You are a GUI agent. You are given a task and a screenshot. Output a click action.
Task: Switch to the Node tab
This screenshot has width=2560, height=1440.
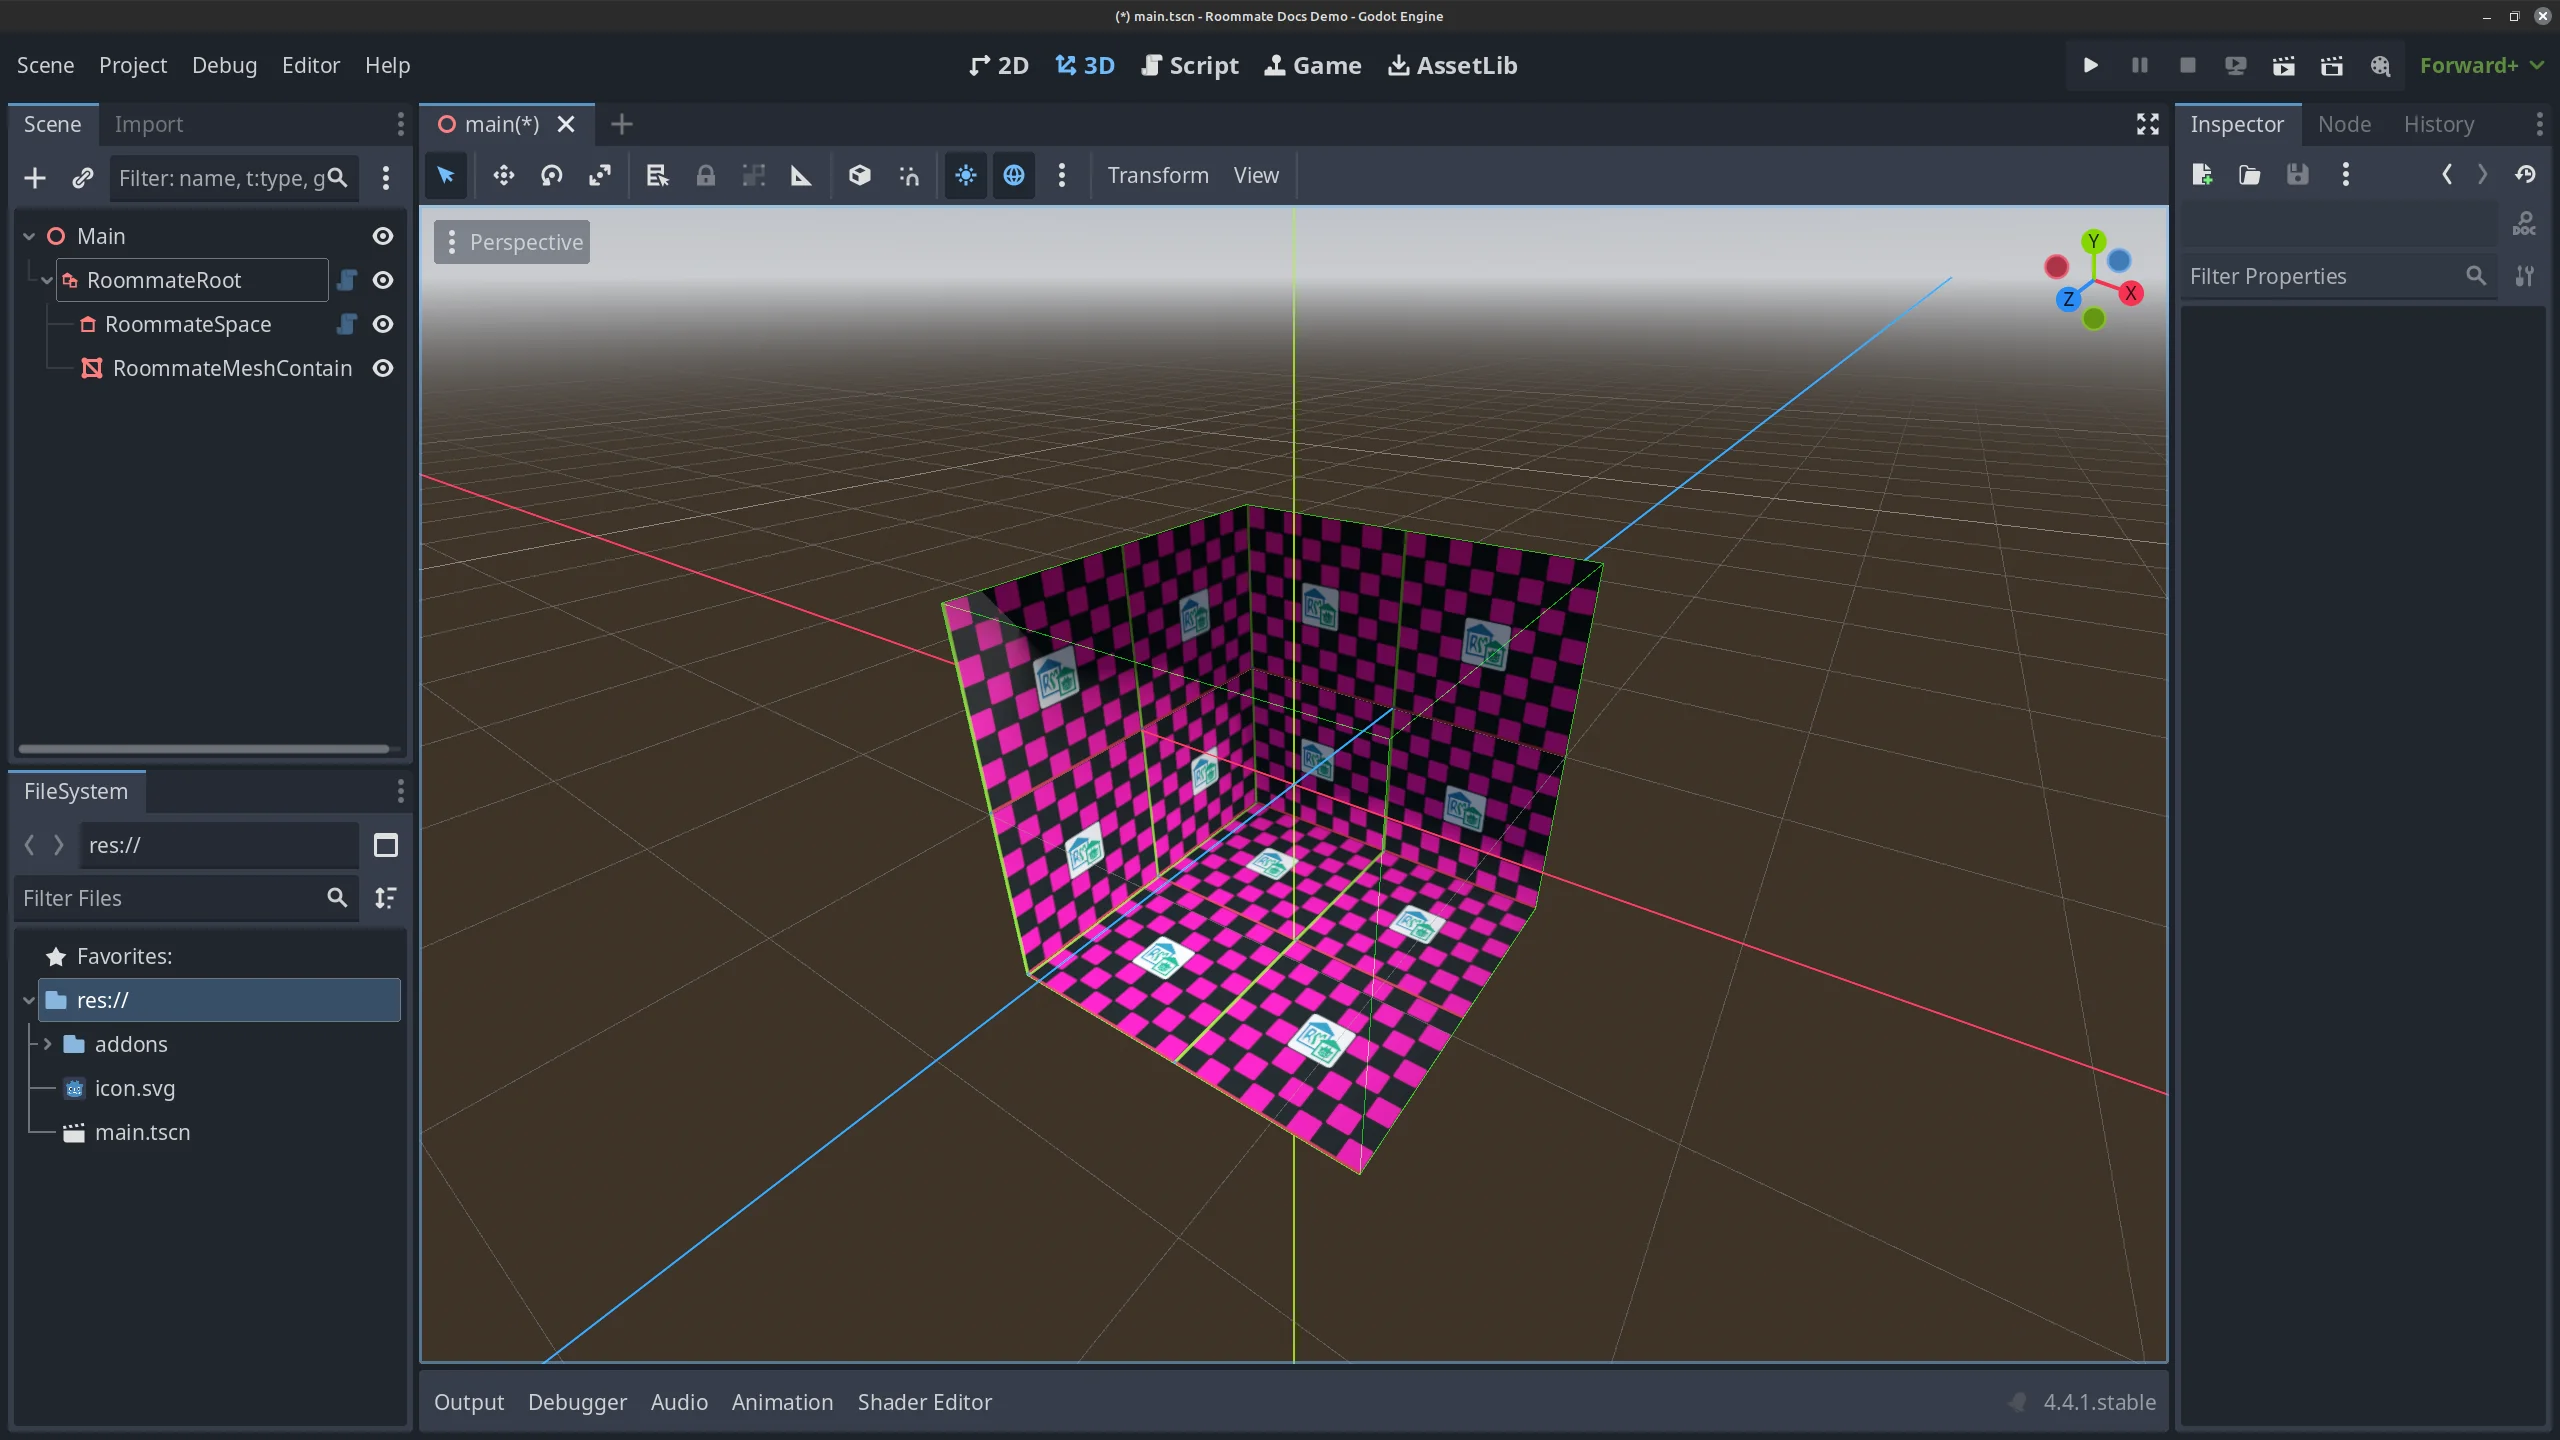pos(2344,124)
